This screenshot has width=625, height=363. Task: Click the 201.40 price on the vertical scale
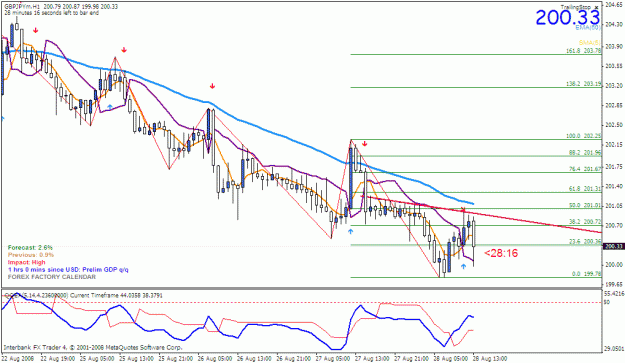coord(614,186)
